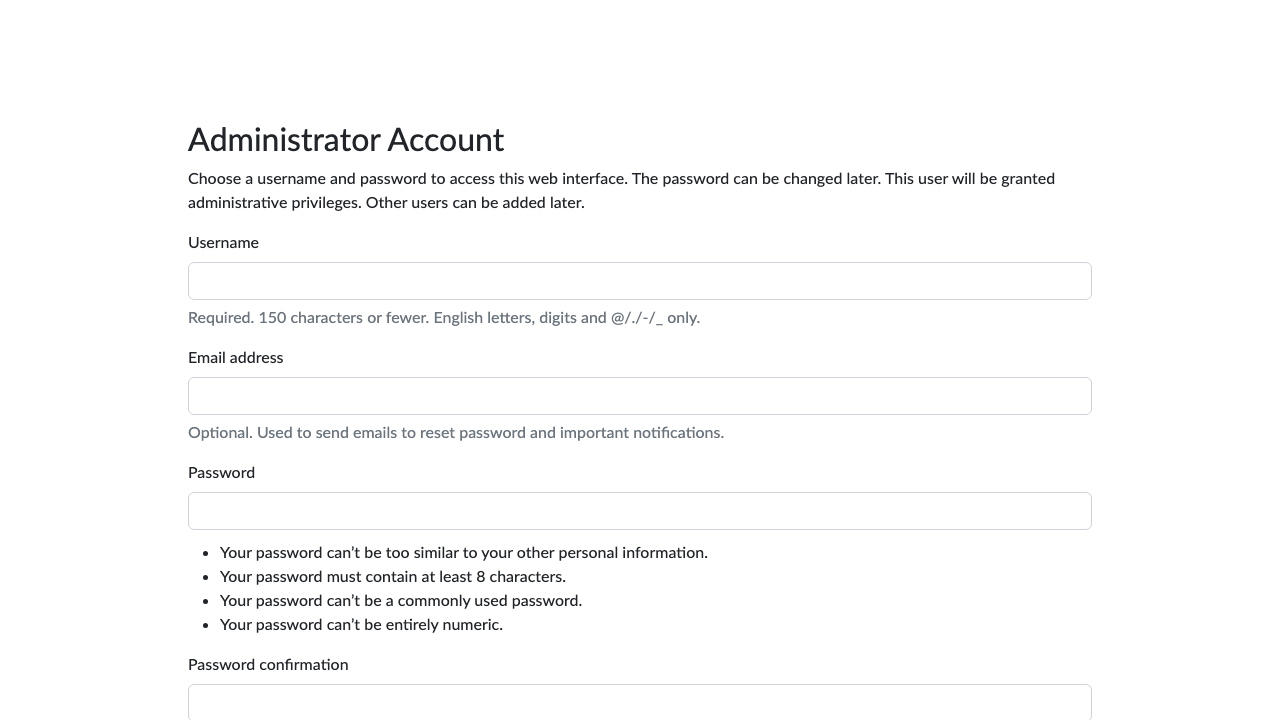Click the Password label above its field
Image resolution: width=1280 pixels, height=720 pixels.
221,473
